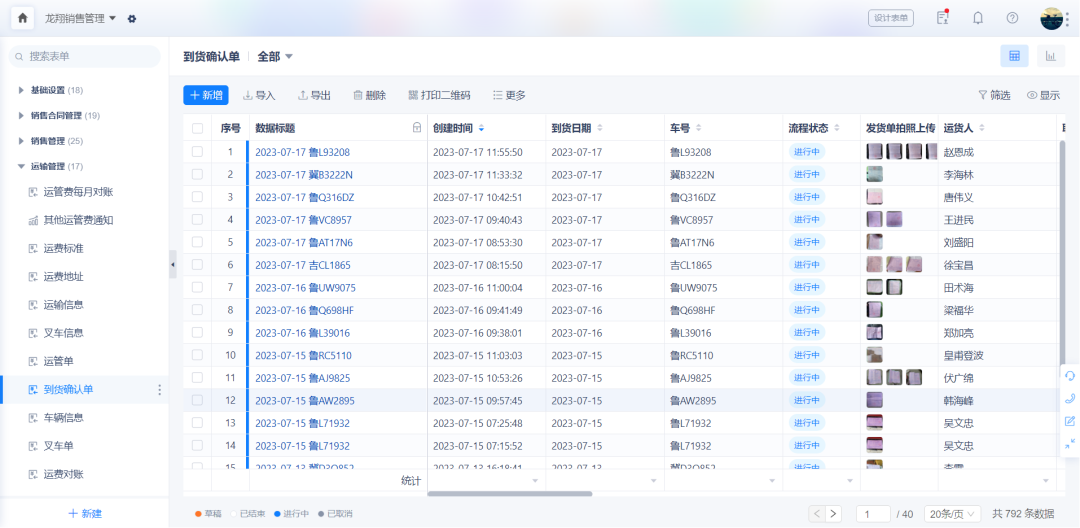Image resolution: width=1080 pixels, height=528 pixels.
Task: Open 筛选 filter option
Action: coord(995,96)
